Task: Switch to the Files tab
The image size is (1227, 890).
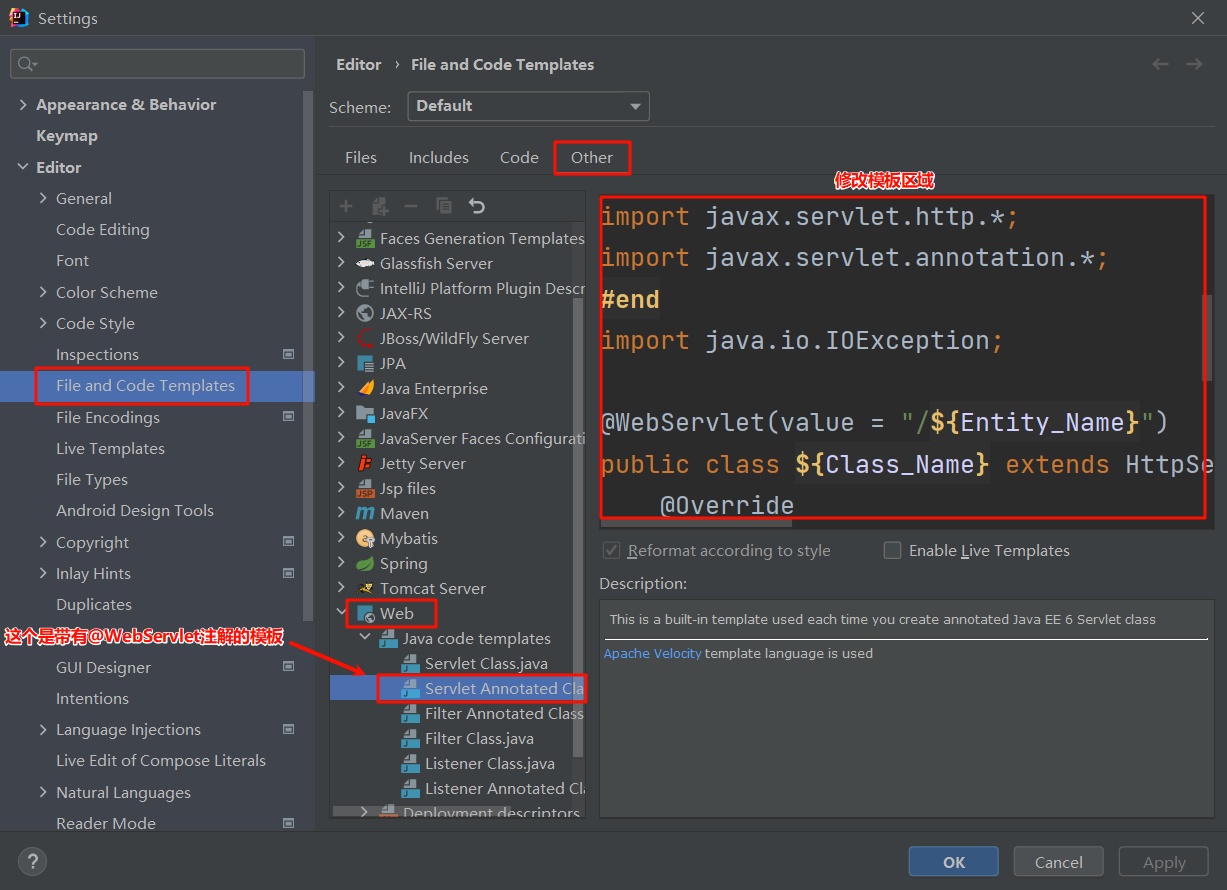Action: tap(361, 158)
